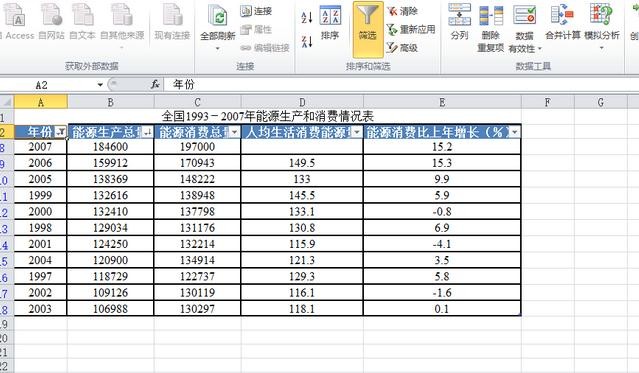639x373 pixels.
Task: Expand the Refresh All dropdown arrow
Action: (x=218, y=49)
